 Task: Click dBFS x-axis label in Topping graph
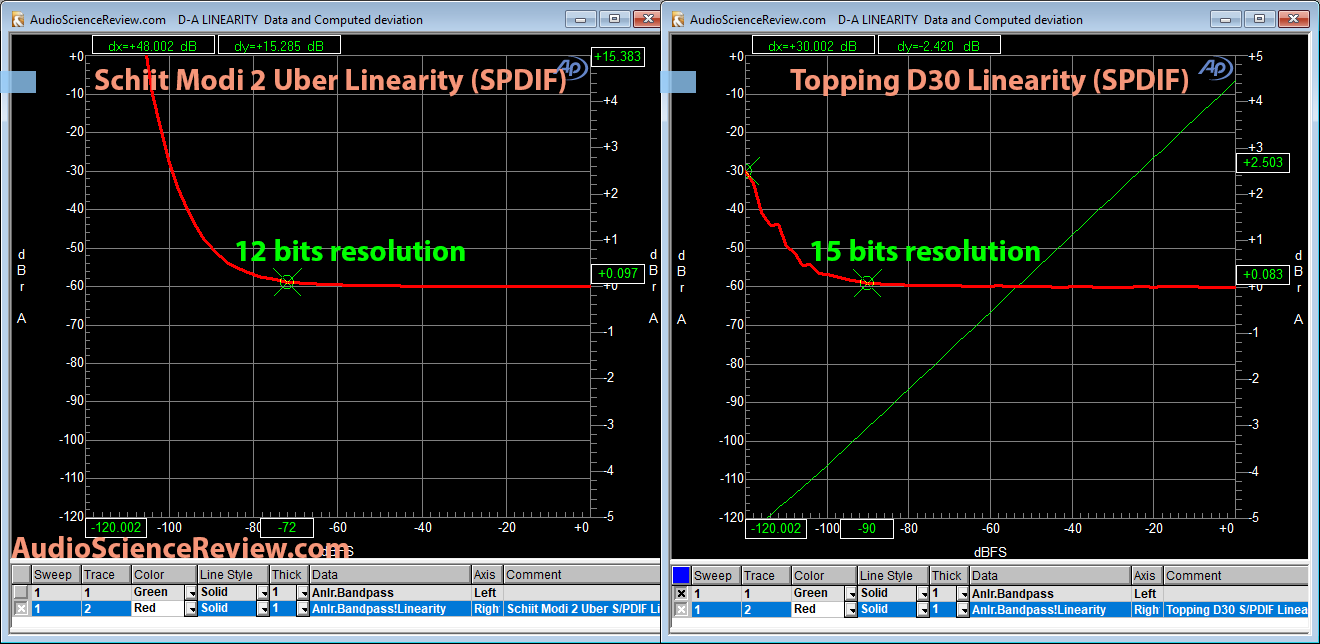988,551
